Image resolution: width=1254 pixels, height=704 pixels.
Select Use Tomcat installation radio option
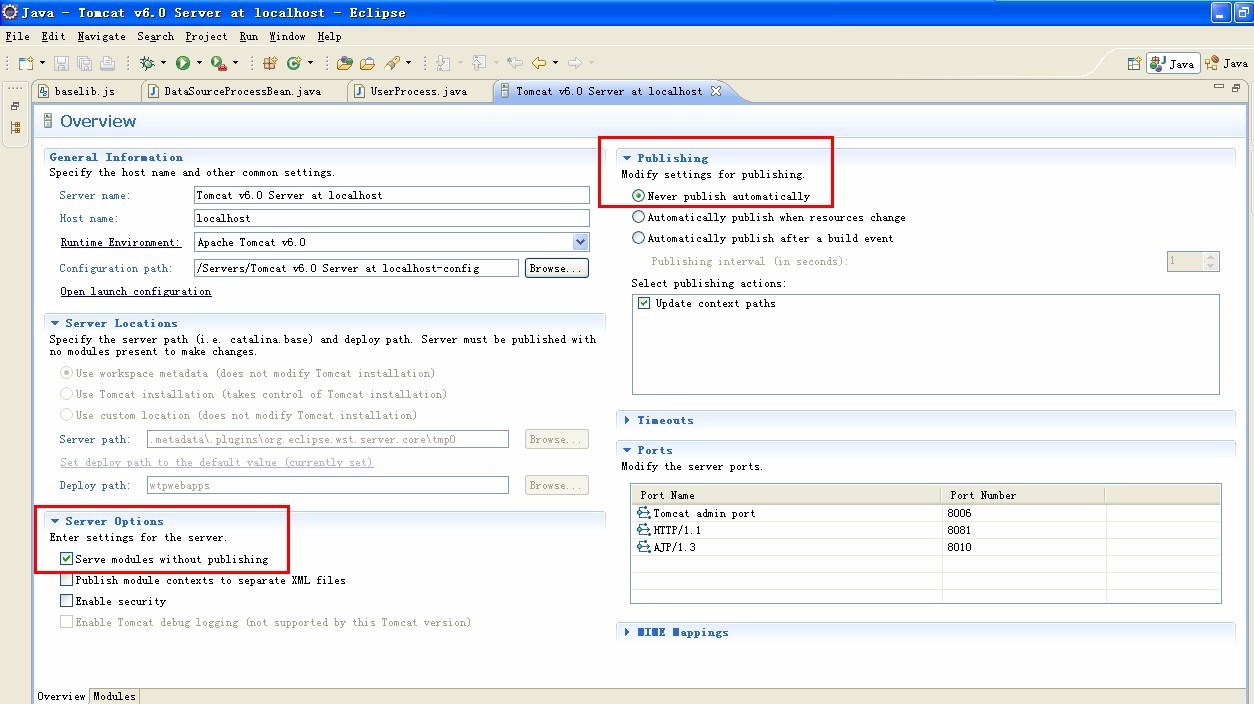(x=66, y=394)
